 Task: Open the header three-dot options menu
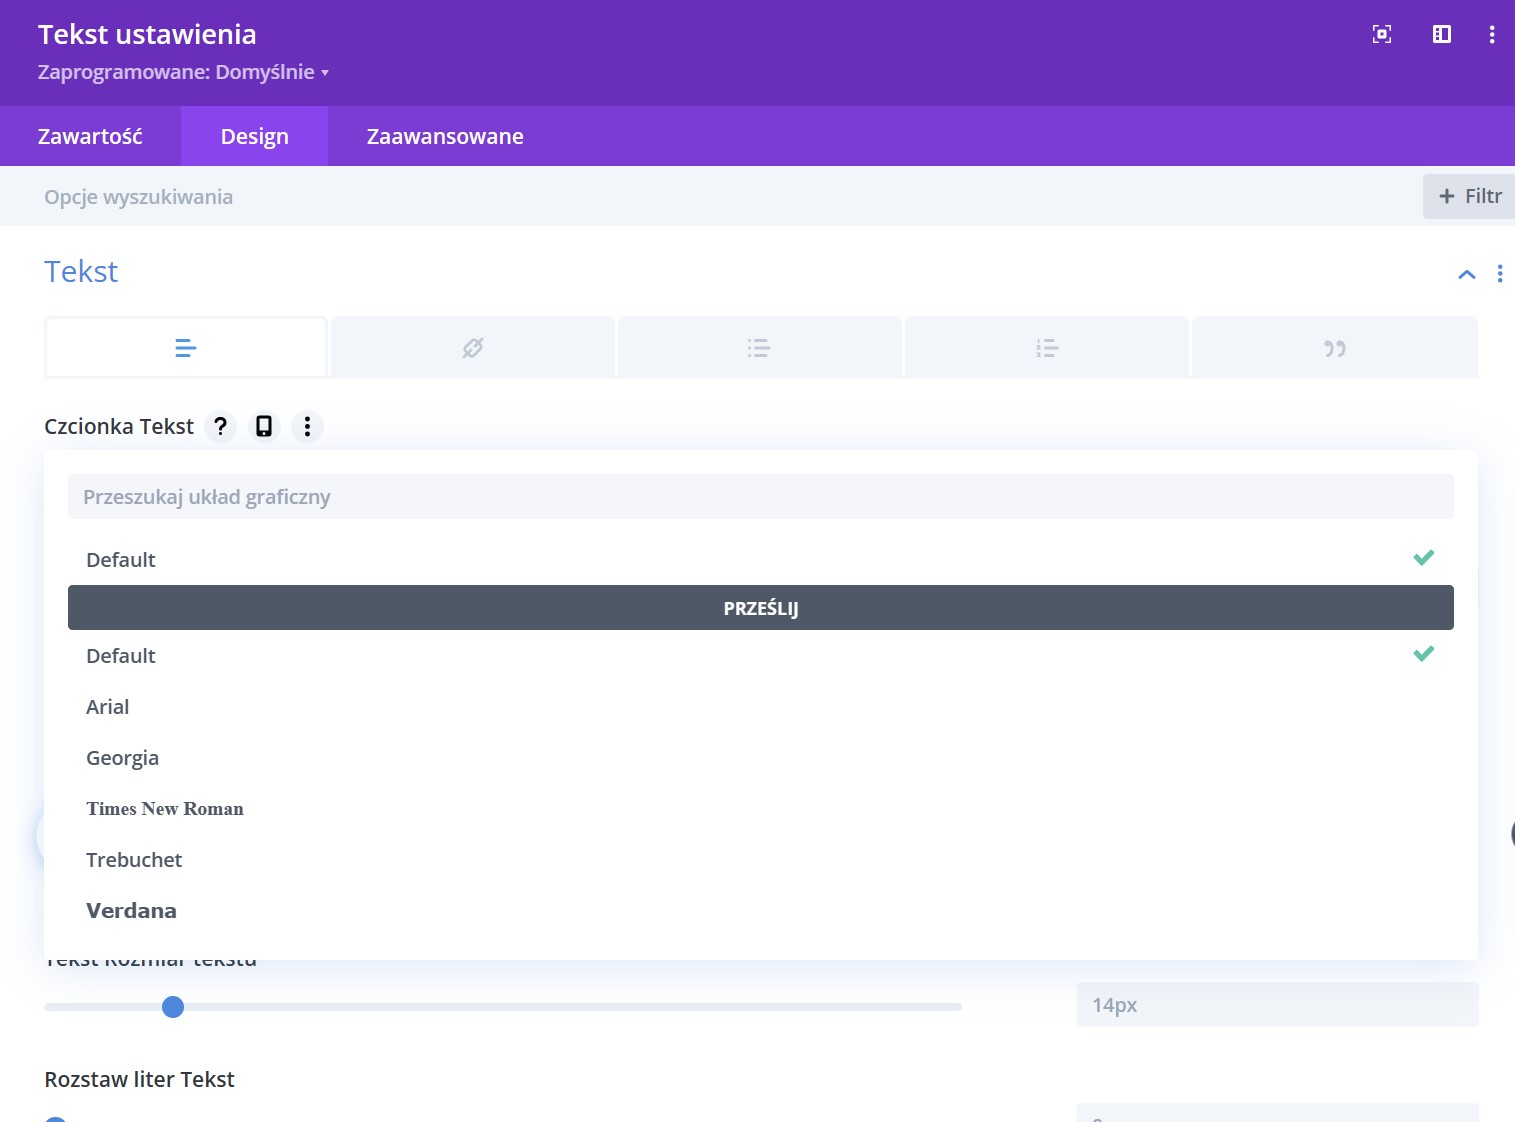coord(1492,34)
